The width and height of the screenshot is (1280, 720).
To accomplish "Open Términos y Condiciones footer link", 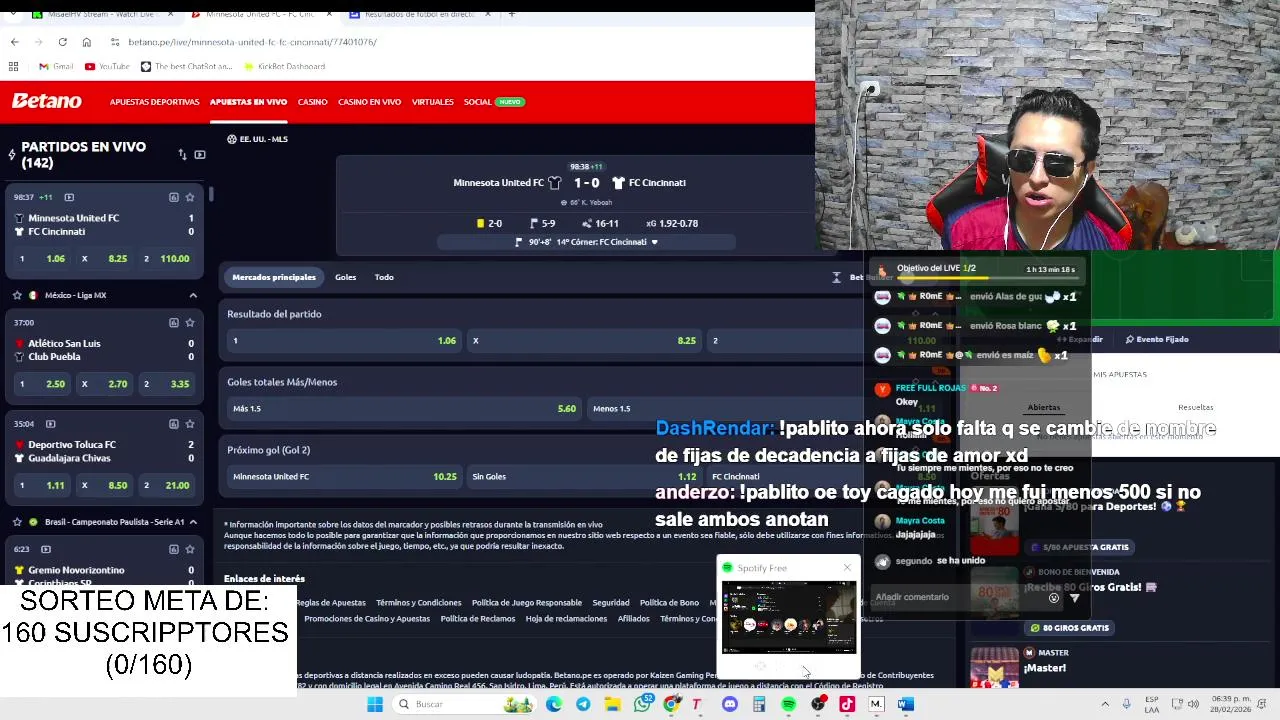I will coord(418,603).
